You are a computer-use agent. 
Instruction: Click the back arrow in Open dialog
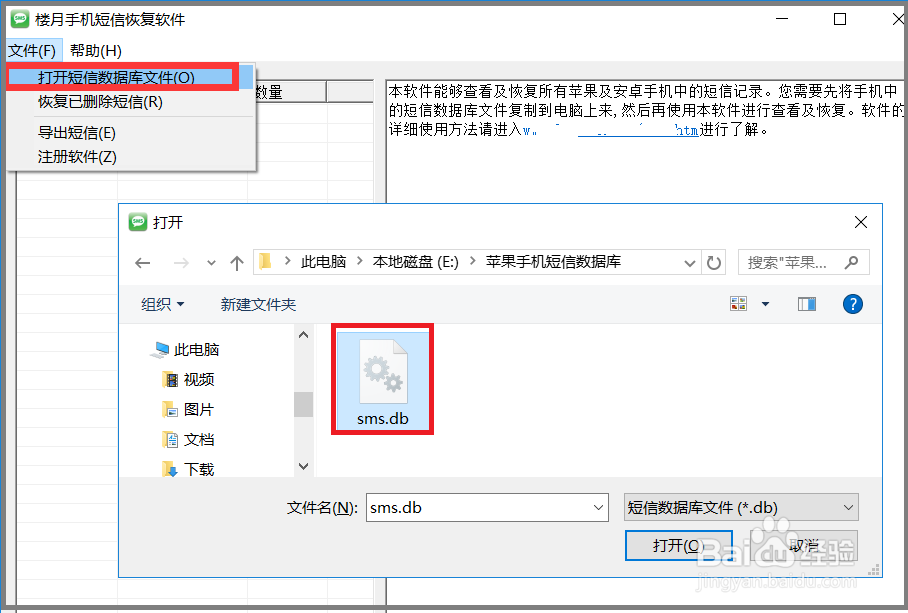coord(142,263)
